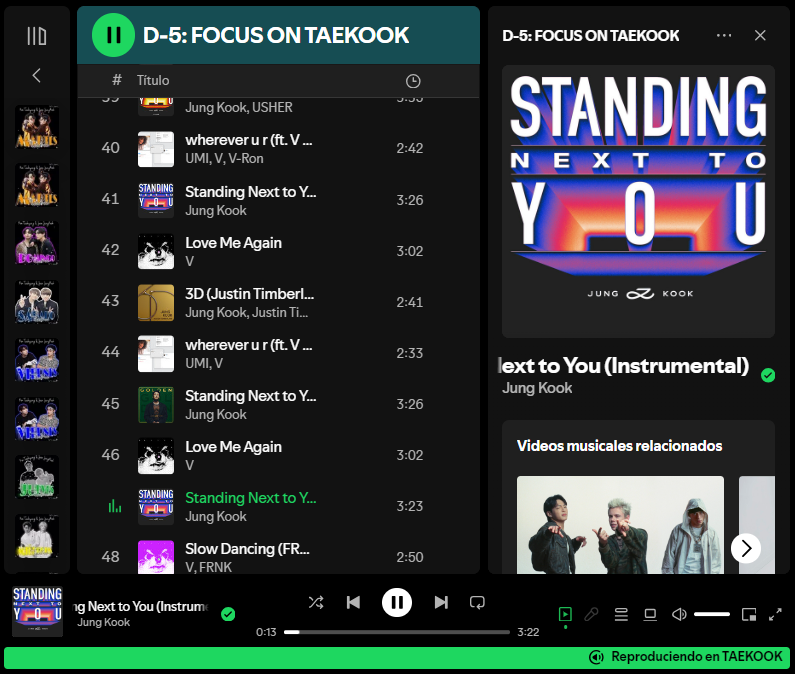Open artist Jung Kook, USHER line at the list top

pyautogui.click(x=239, y=108)
